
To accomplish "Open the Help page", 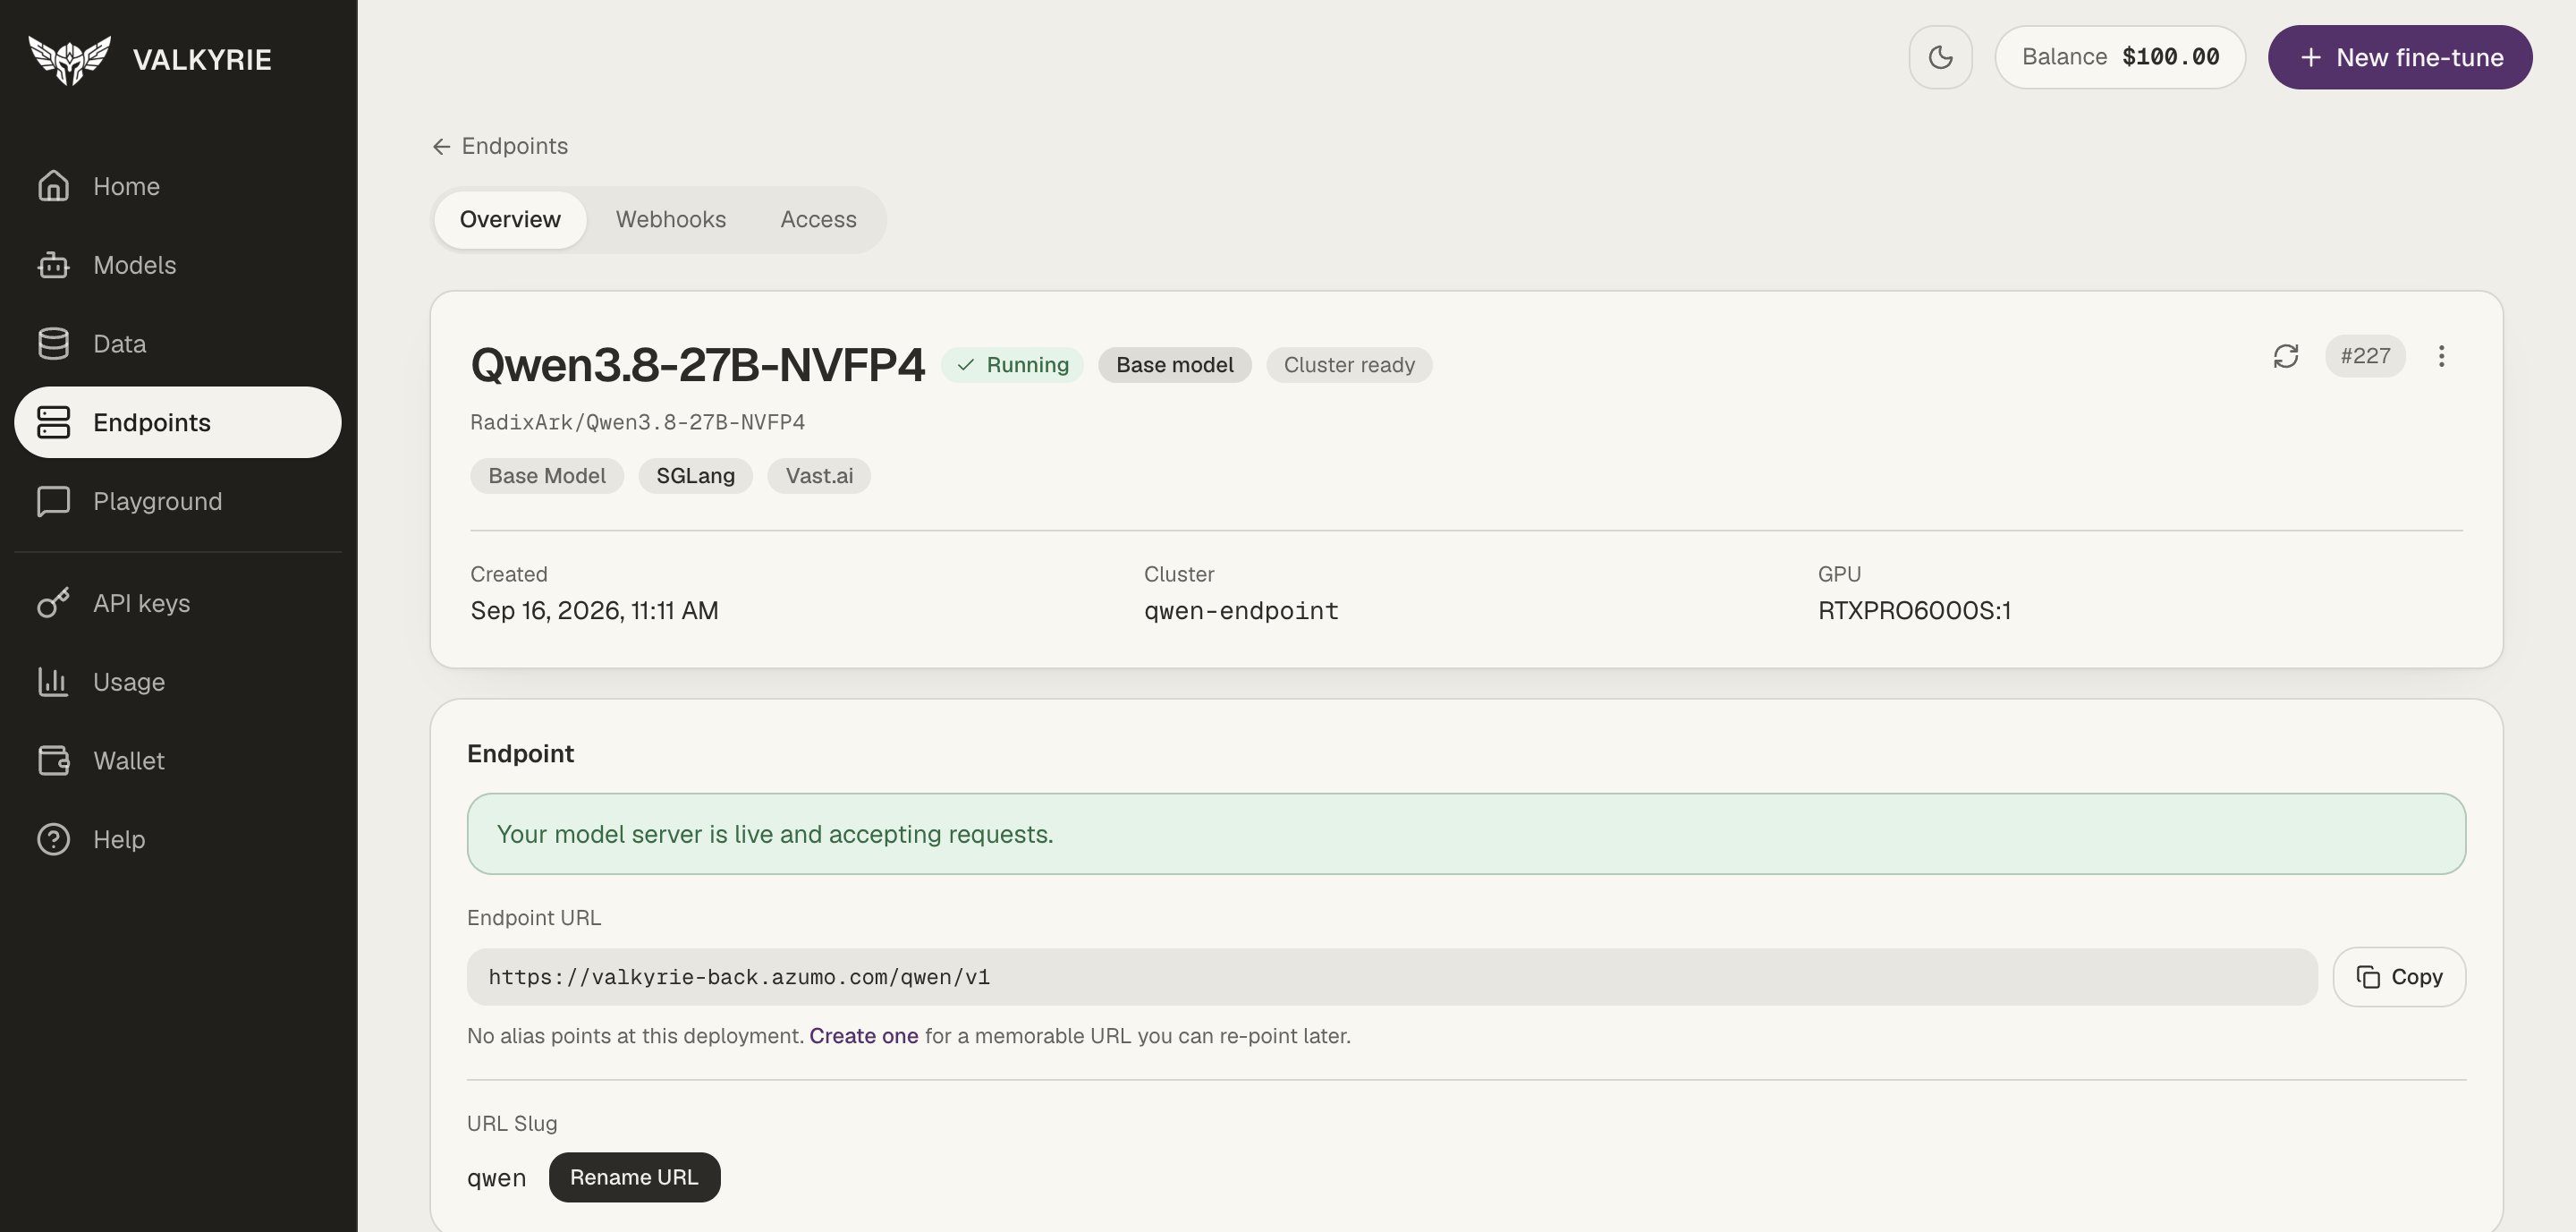I will click(x=177, y=839).
